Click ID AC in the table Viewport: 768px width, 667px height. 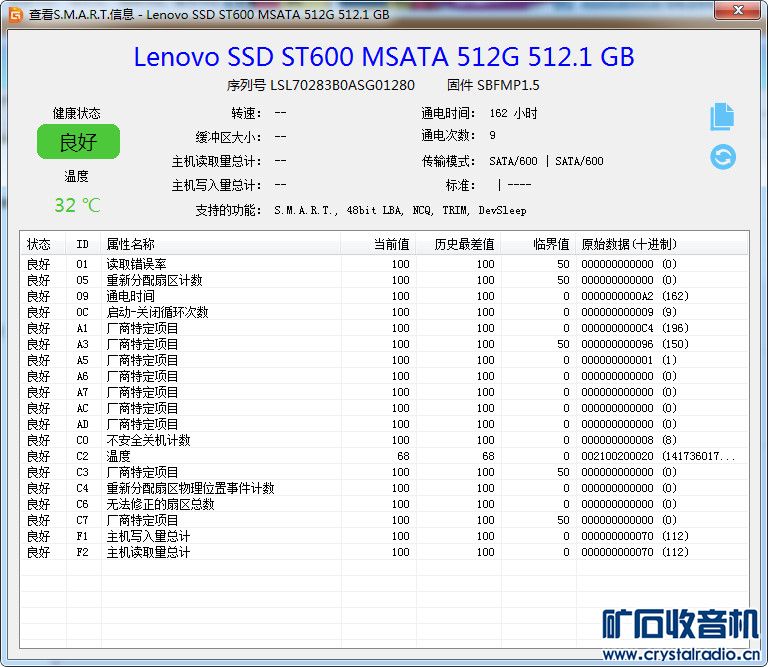pyautogui.click(x=82, y=408)
